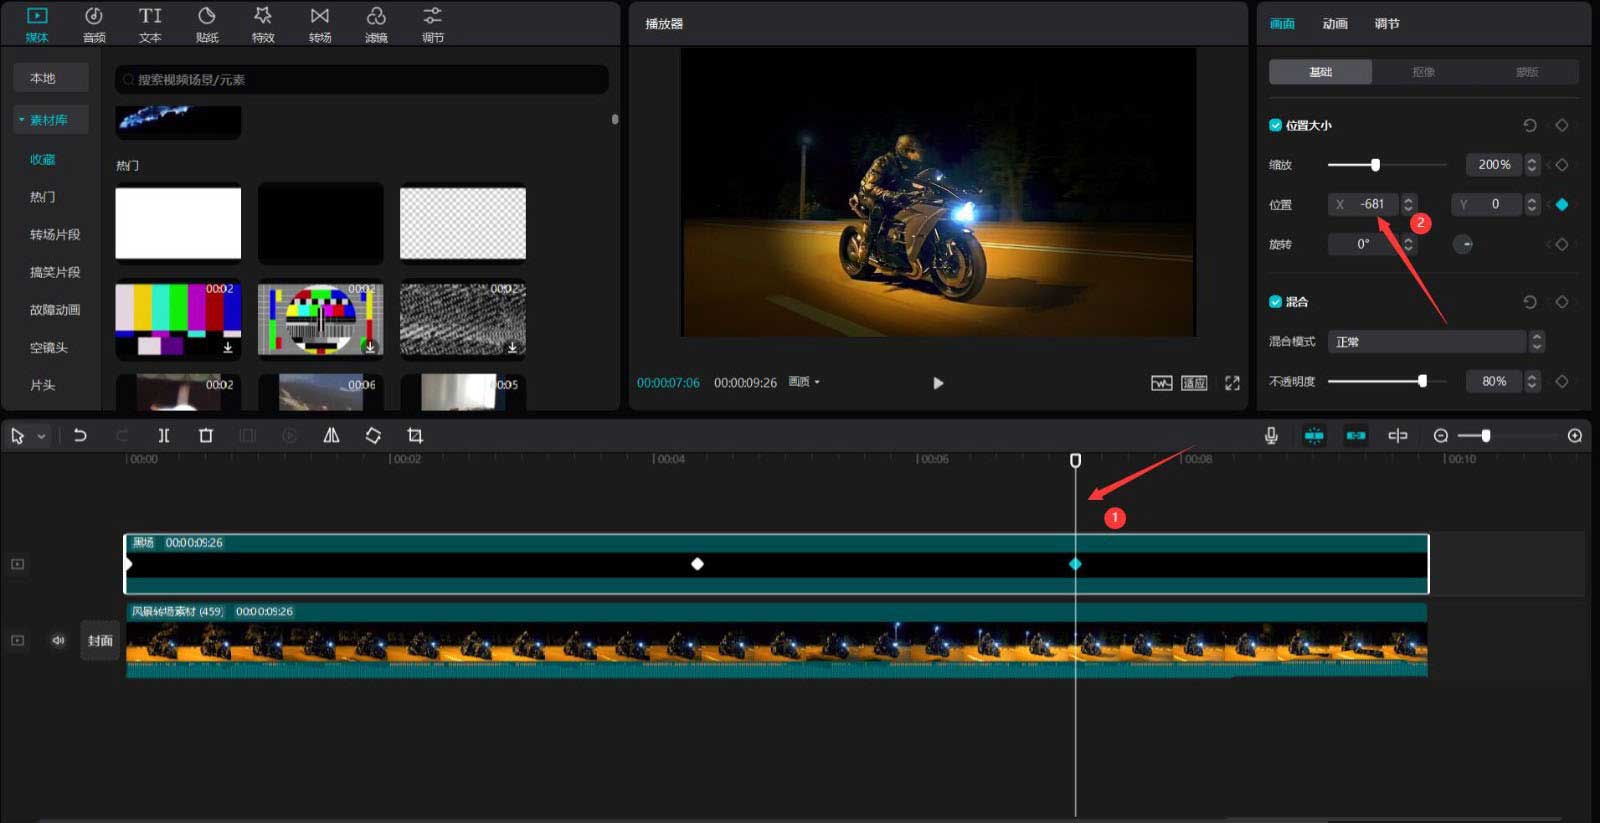Click the microphone record icon
Image resolution: width=1600 pixels, height=823 pixels.
point(1271,435)
